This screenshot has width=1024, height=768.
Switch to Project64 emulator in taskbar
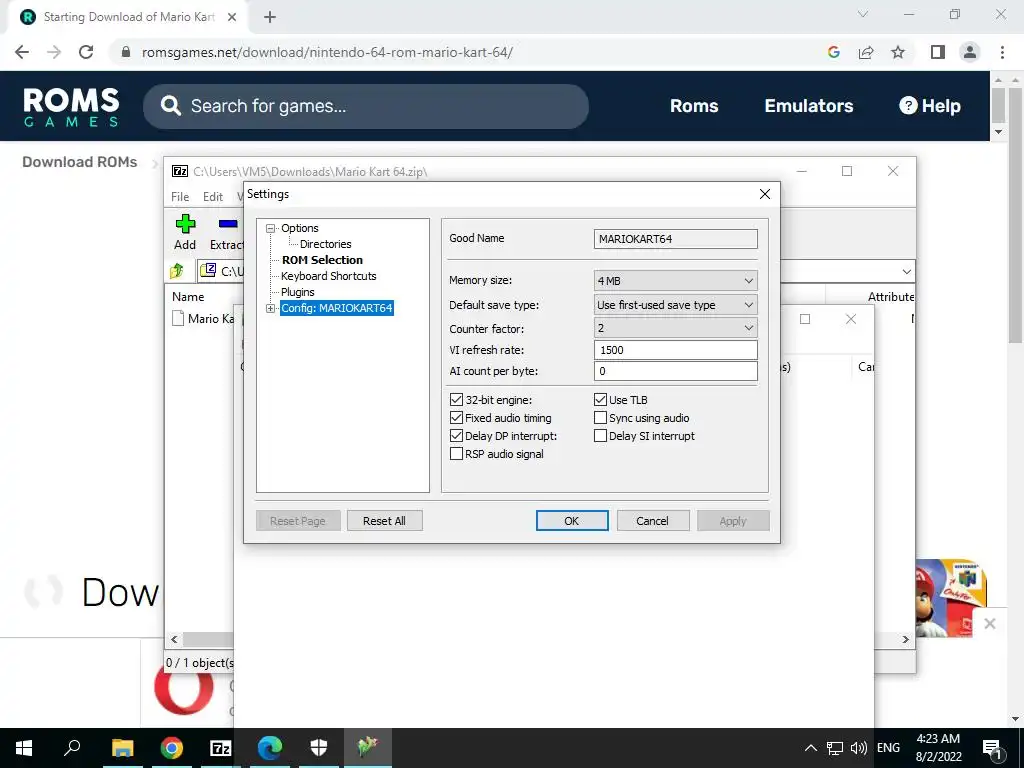click(x=368, y=748)
